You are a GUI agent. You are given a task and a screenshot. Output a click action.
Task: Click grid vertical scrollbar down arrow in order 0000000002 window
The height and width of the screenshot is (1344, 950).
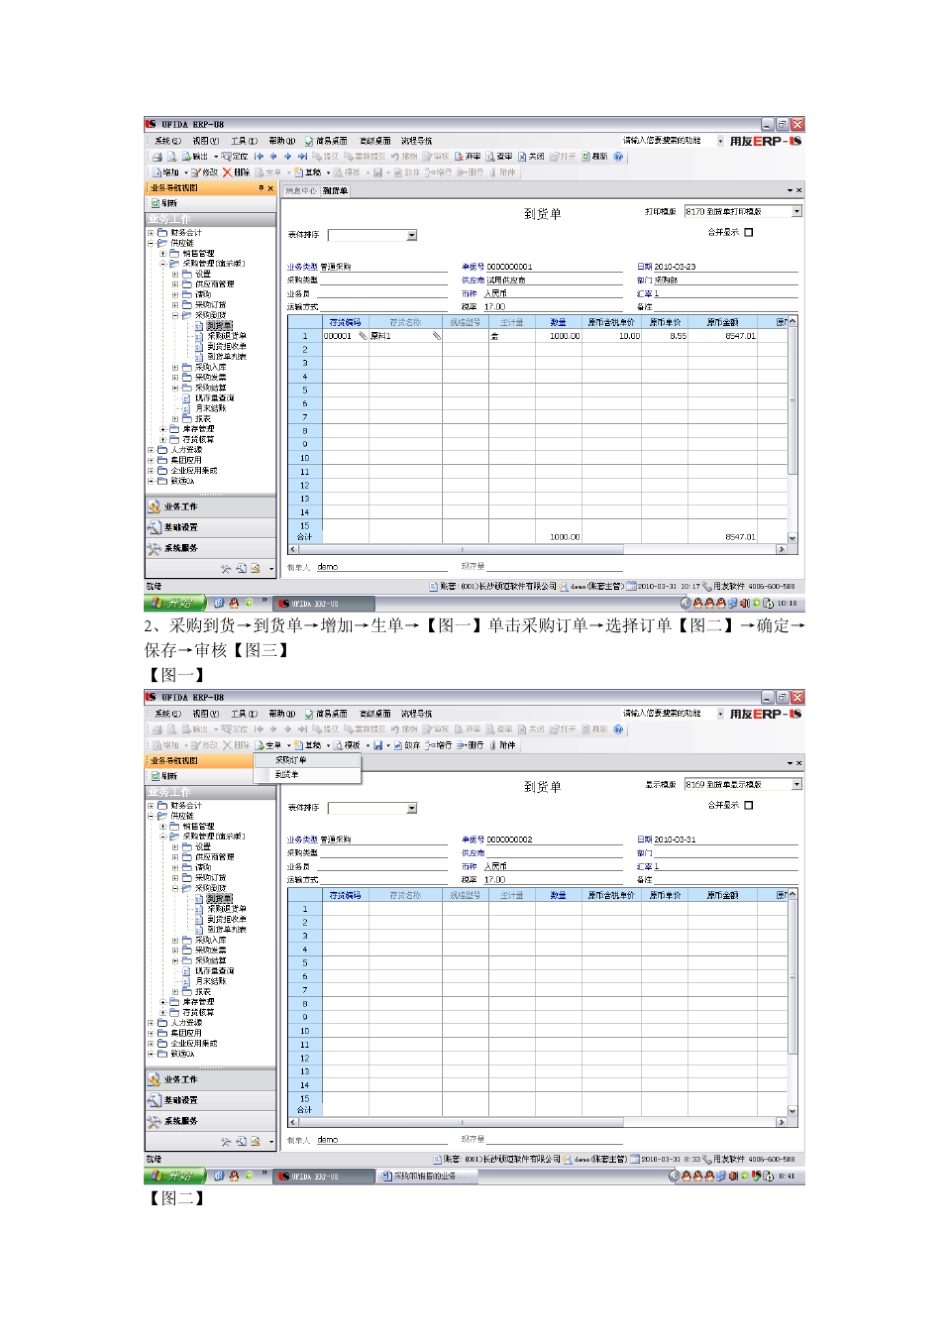click(x=793, y=1111)
